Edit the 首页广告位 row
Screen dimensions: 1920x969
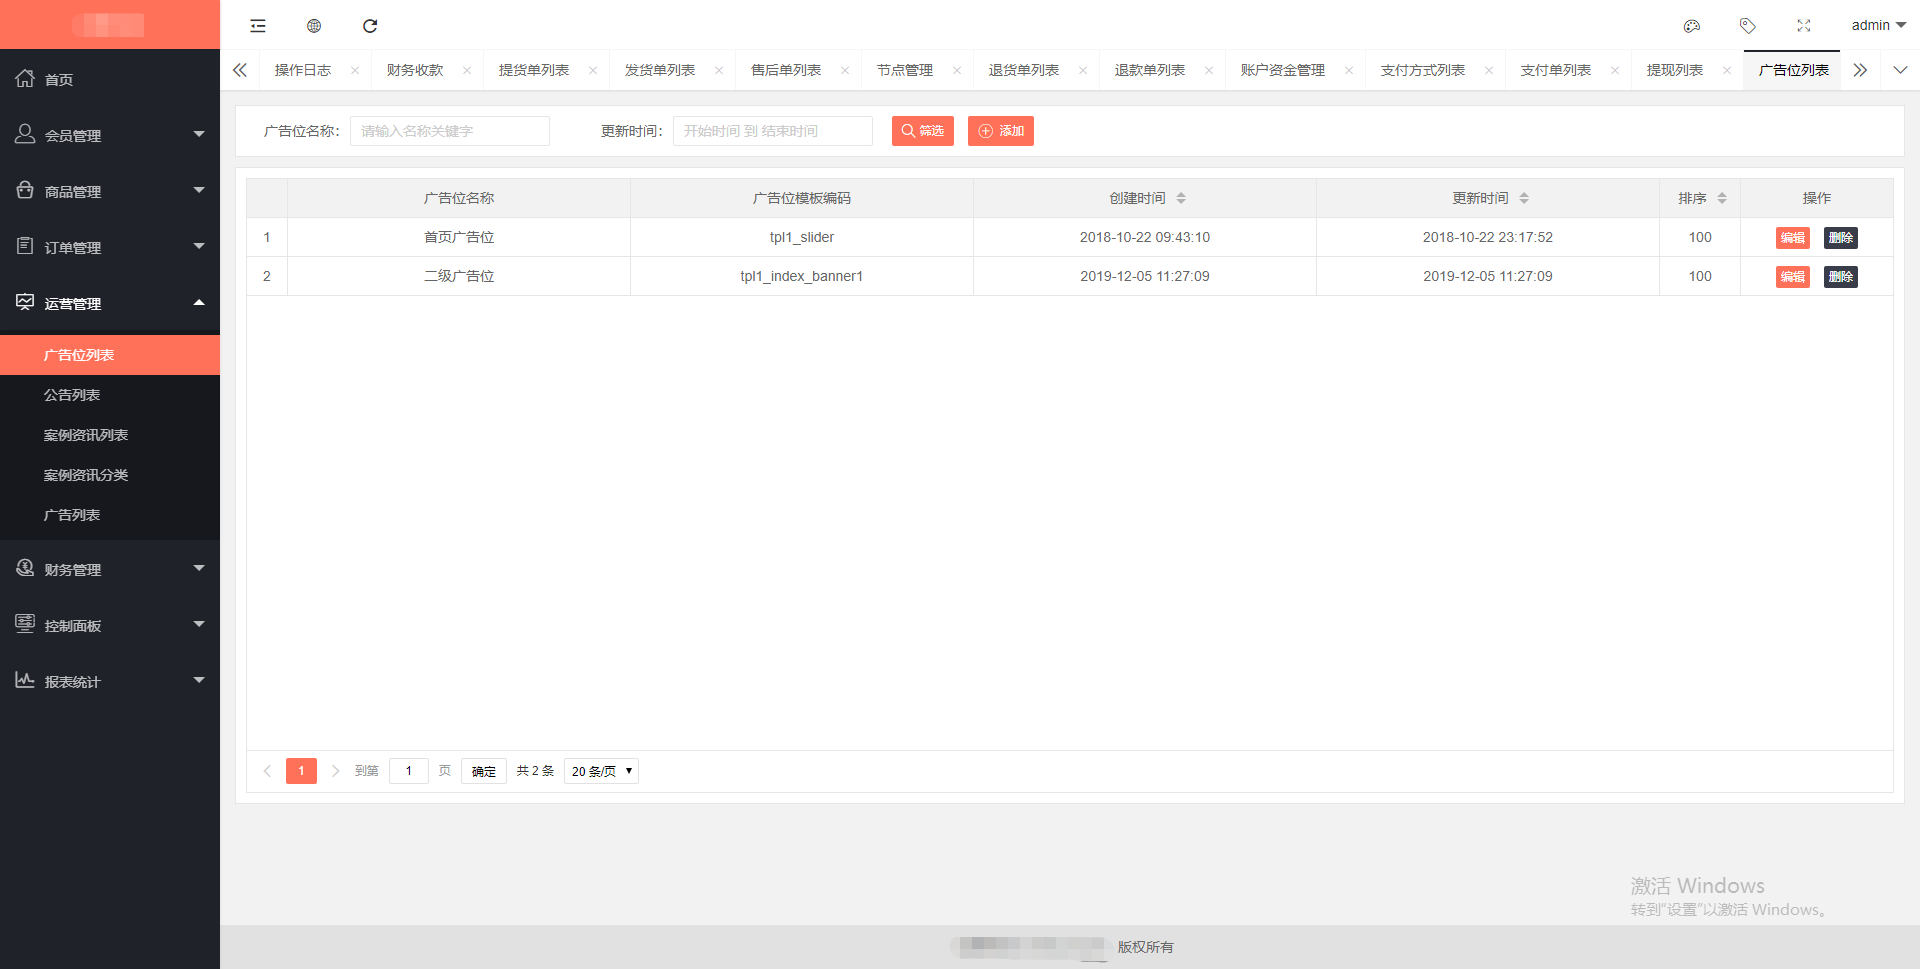tap(1793, 238)
